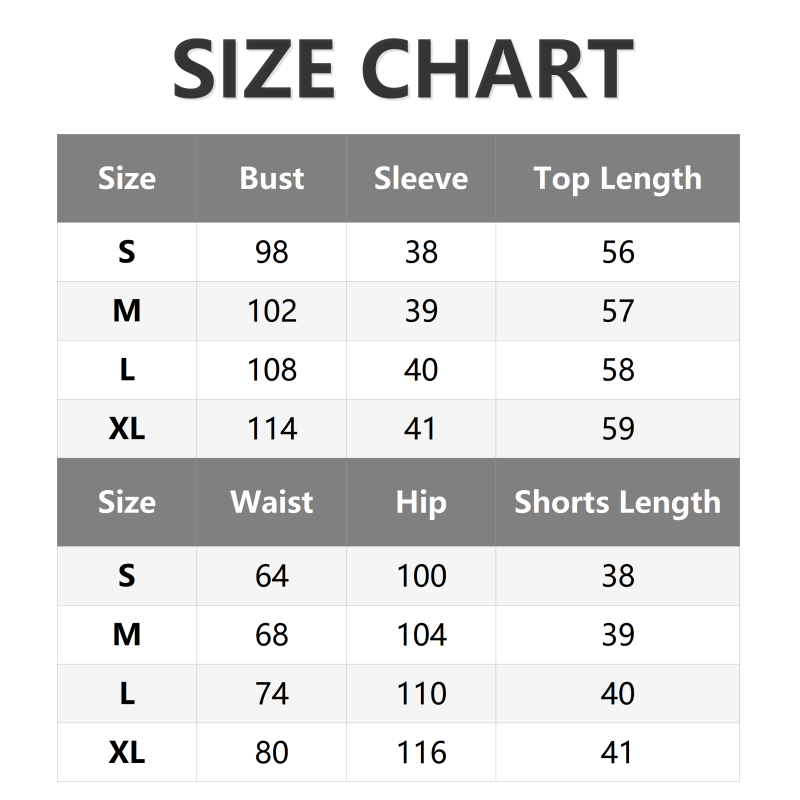
Task: Click the Shorts Length column header
Action: point(617,502)
